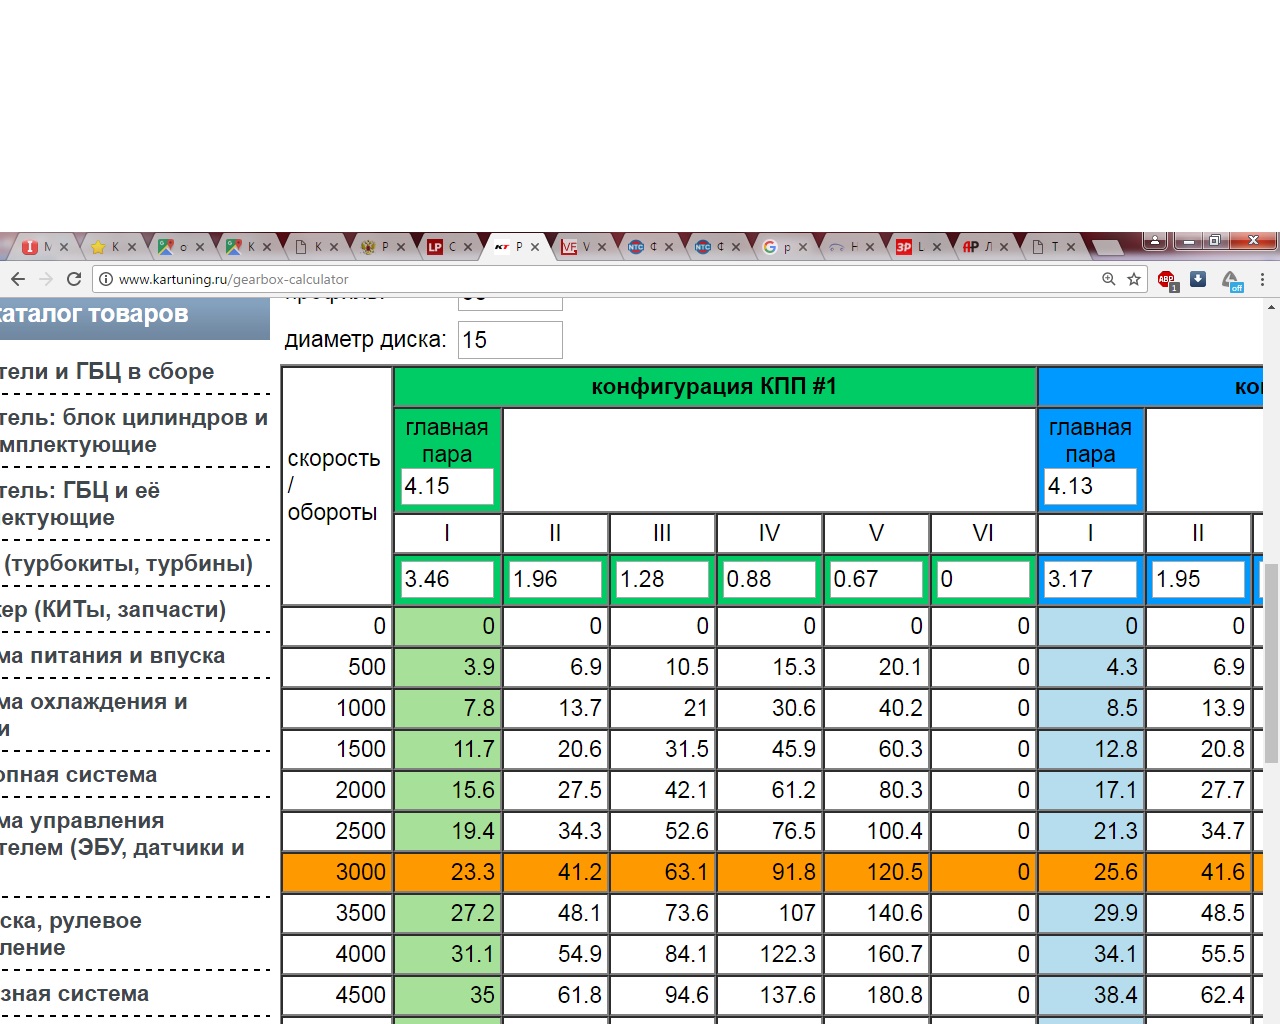
Task: Bookmark this page with the star icon
Action: click(1134, 279)
